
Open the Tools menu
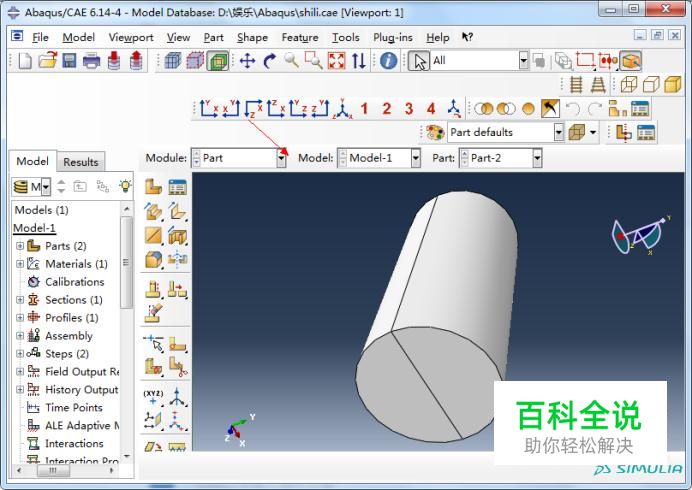click(x=346, y=38)
